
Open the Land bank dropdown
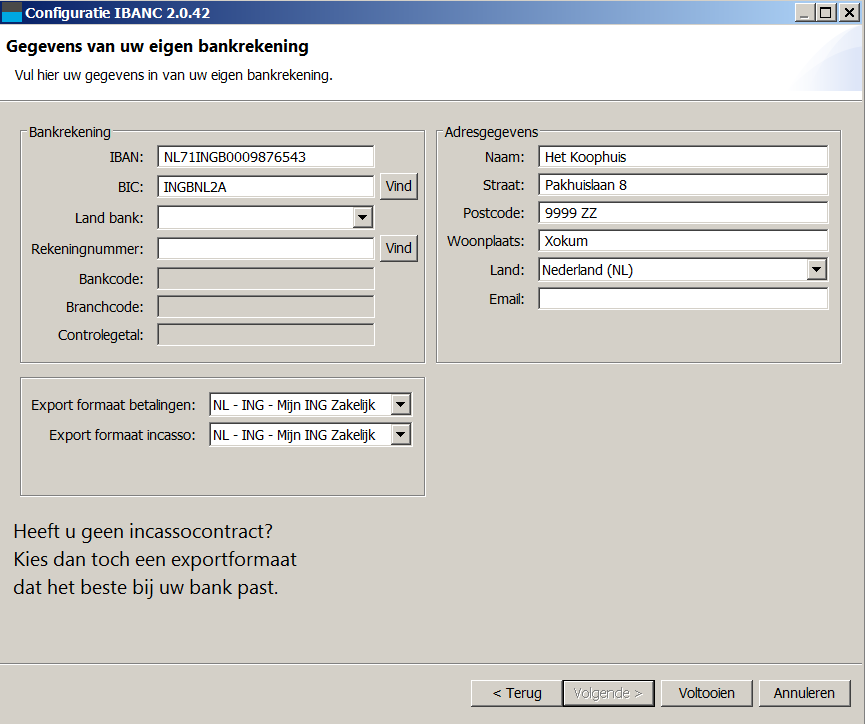tap(362, 218)
